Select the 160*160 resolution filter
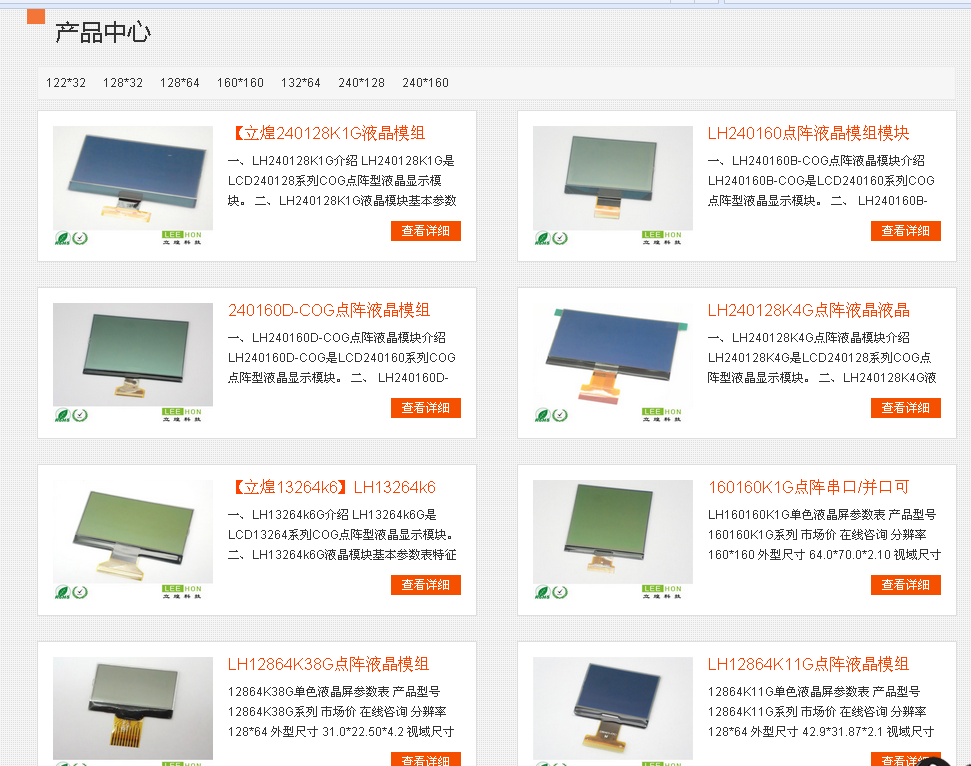The width and height of the screenshot is (971, 766). click(x=240, y=83)
